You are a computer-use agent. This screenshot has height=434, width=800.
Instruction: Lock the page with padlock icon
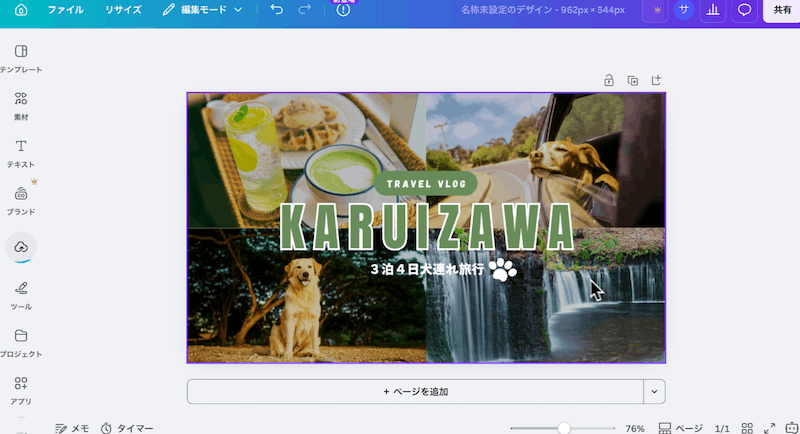(x=609, y=81)
